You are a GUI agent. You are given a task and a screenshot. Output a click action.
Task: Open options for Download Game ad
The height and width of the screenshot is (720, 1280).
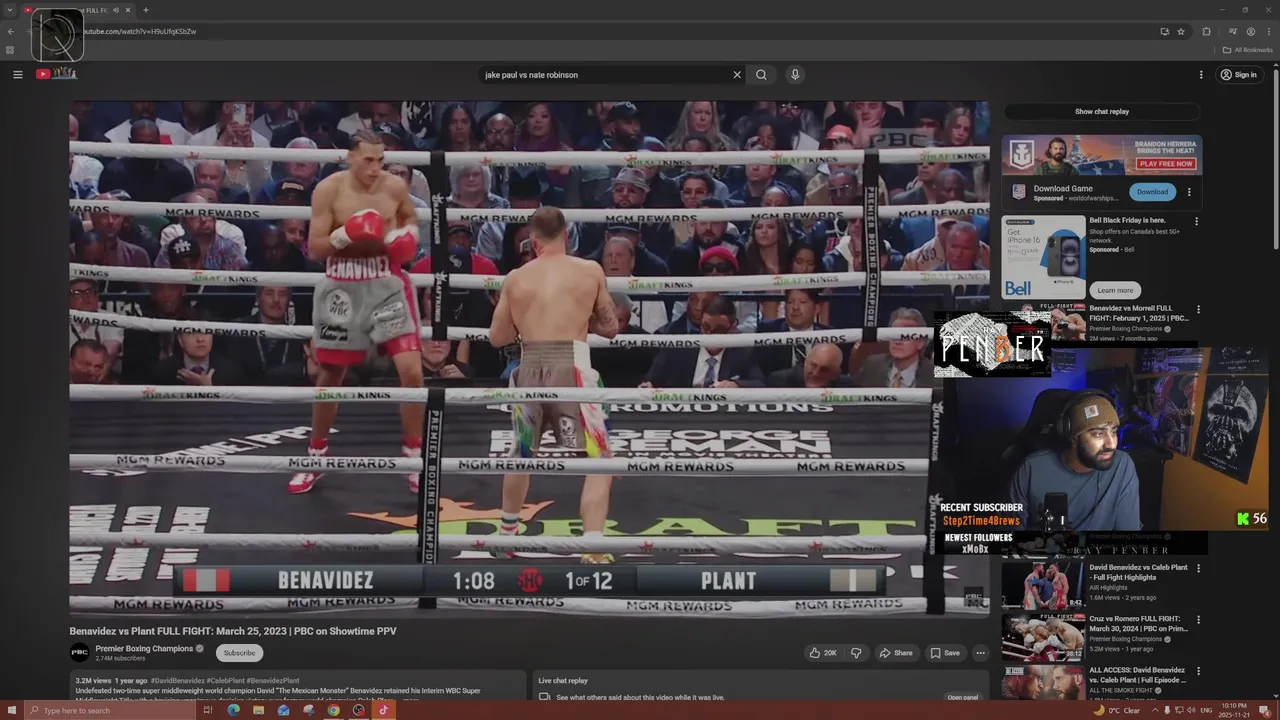click(x=1189, y=192)
